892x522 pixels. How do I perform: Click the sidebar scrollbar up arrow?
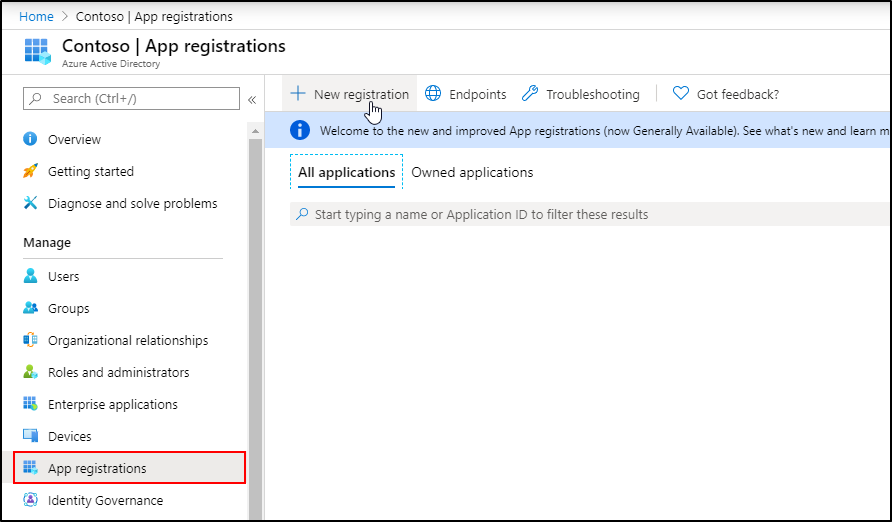pyautogui.click(x=255, y=131)
